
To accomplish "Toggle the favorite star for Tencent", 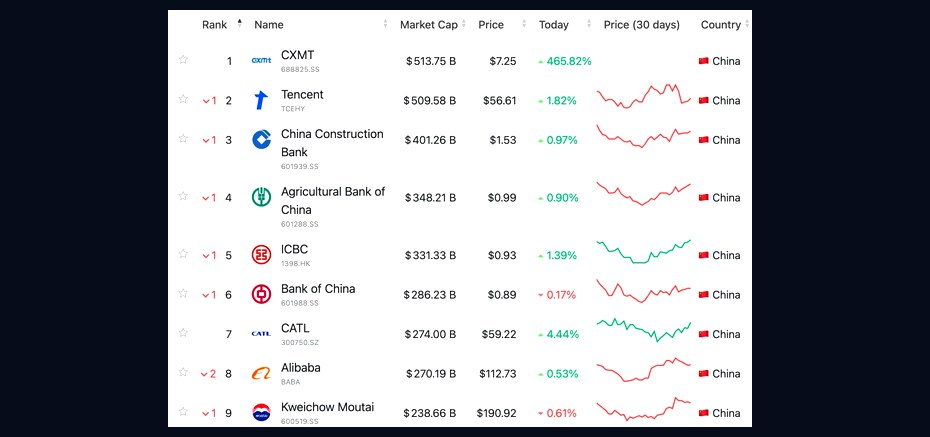I will pos(183,99).
